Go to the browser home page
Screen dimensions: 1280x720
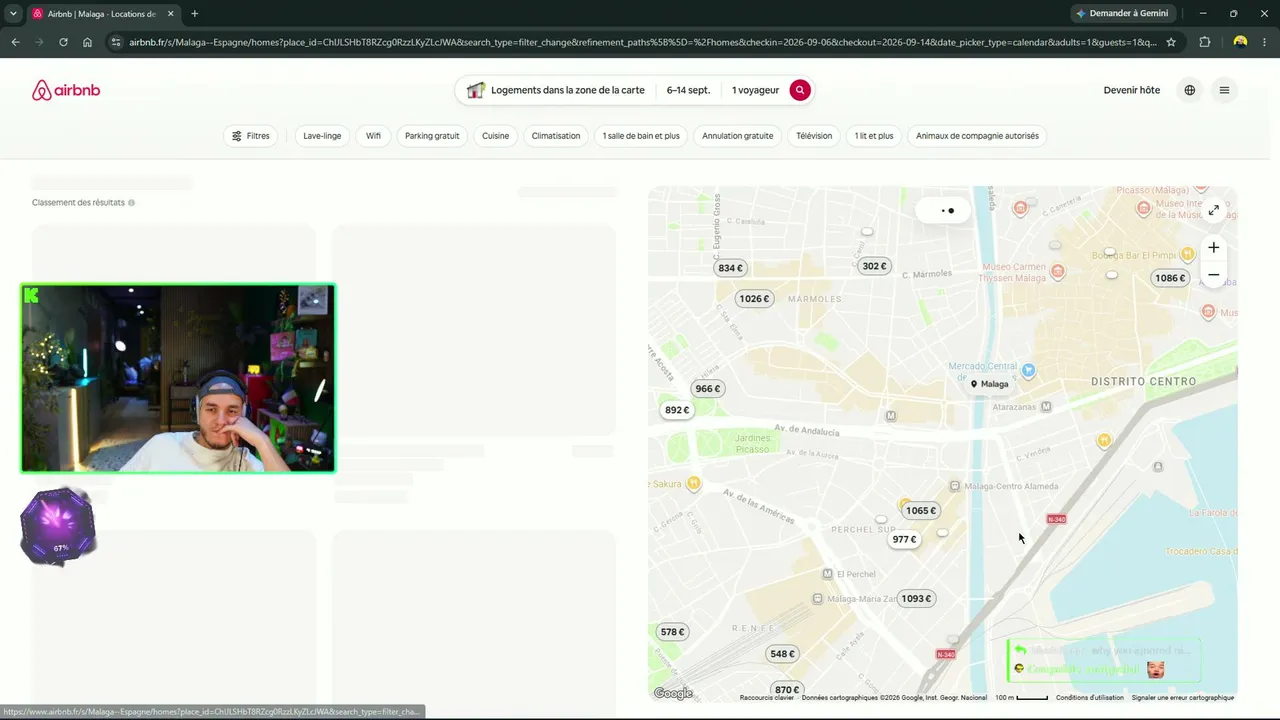click(87, 42)
